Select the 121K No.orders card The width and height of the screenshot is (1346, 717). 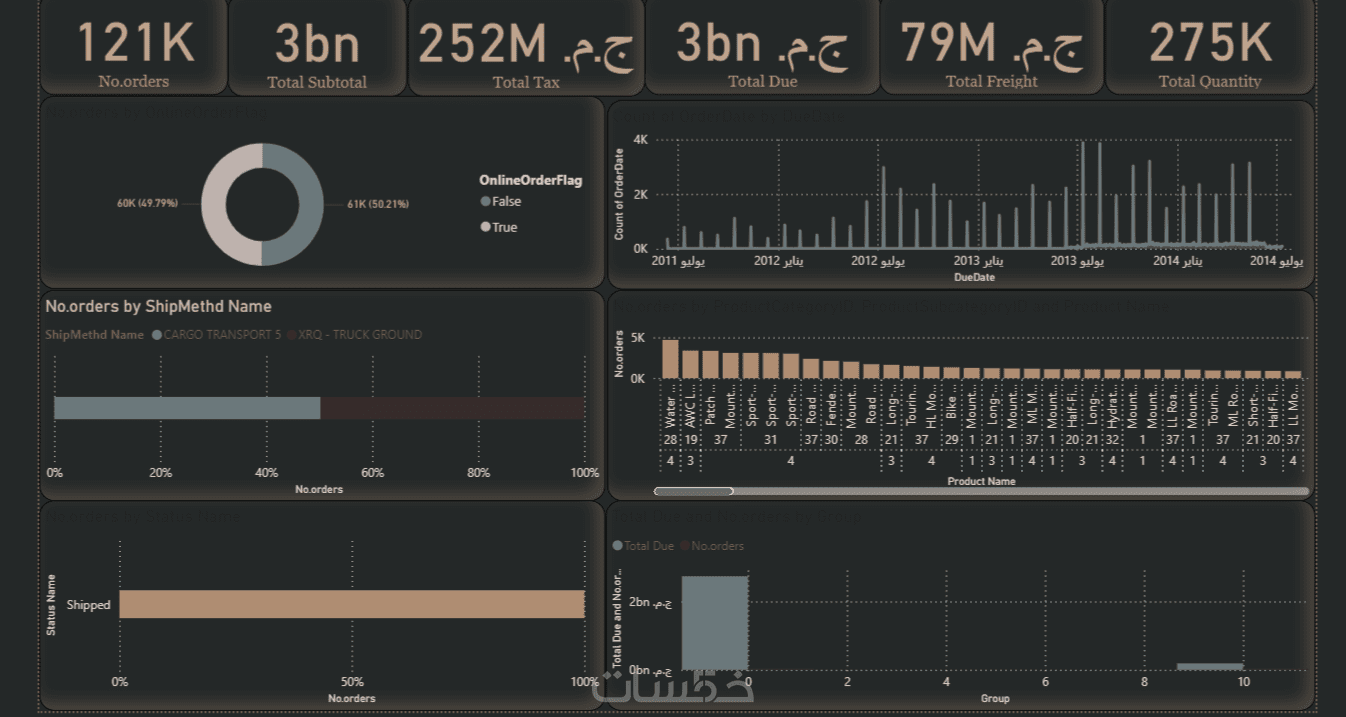[x=134, y=47]
